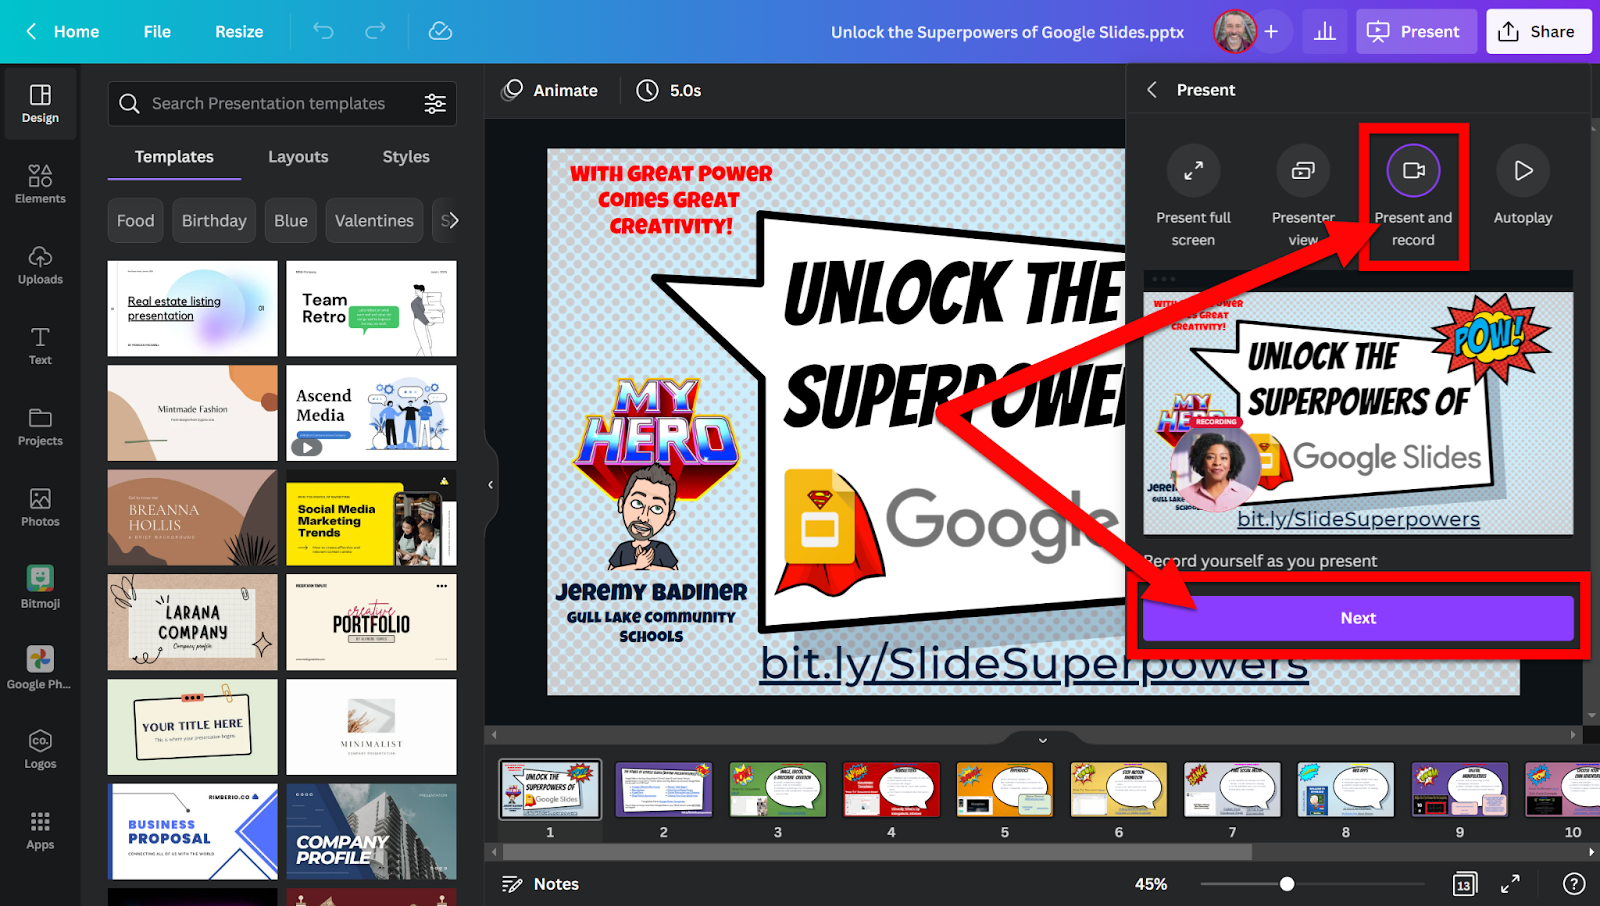Click the purple Next button
The width and height of the screenshot is (1600, 906).
point(1358,618)
